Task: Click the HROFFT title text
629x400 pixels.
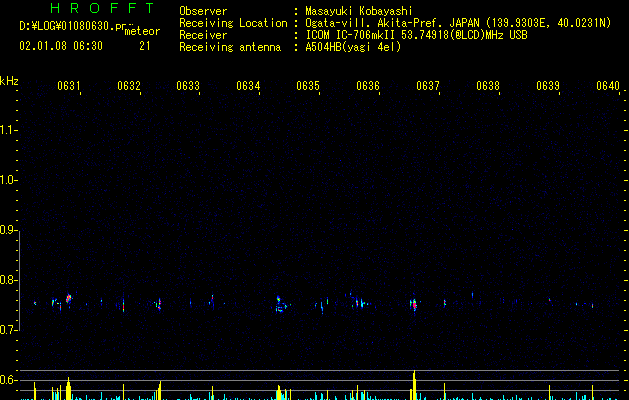Action: point(102,8)
